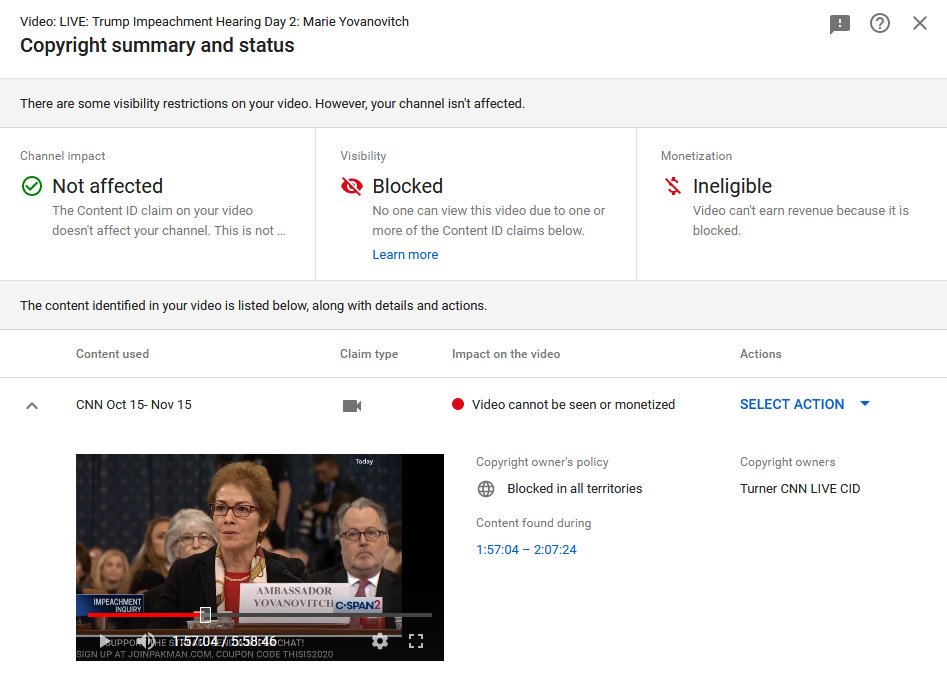The image size is (947, 673).
Task: Click the video title line at top
Action: [x=214, y=22]
